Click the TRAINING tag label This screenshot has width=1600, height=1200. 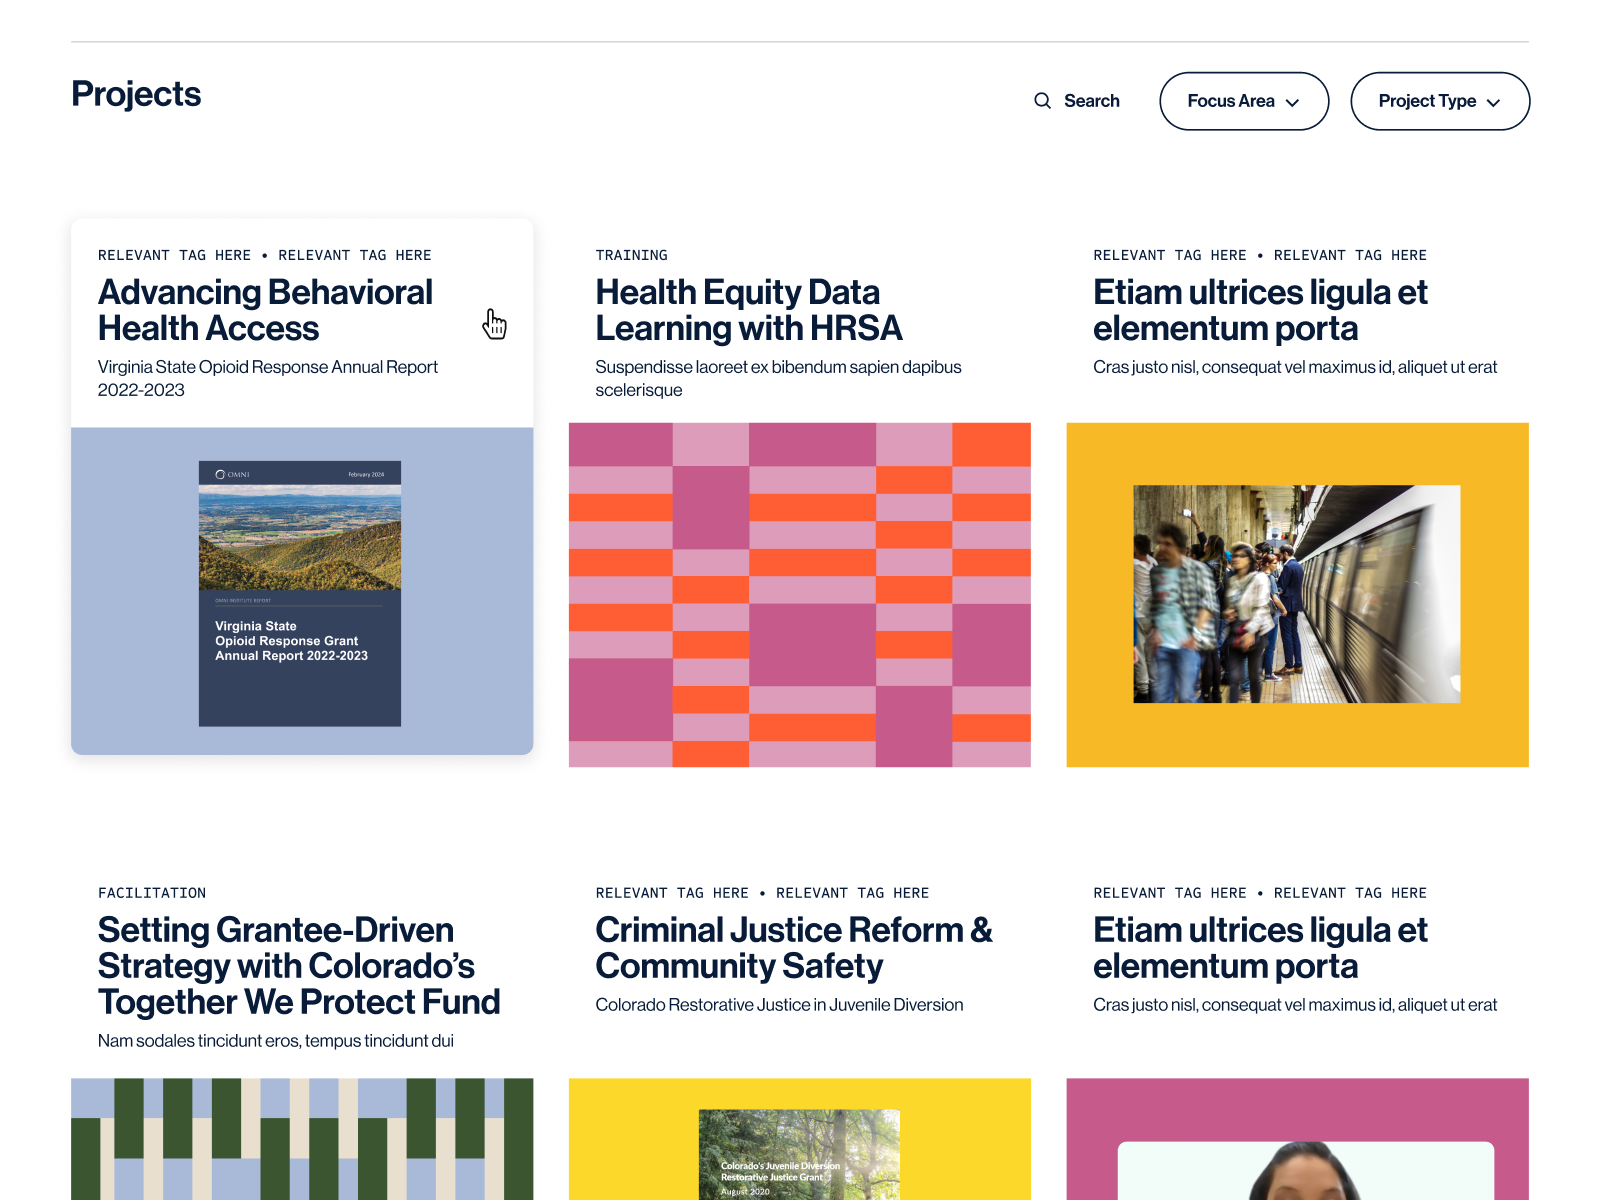(632, 255)
